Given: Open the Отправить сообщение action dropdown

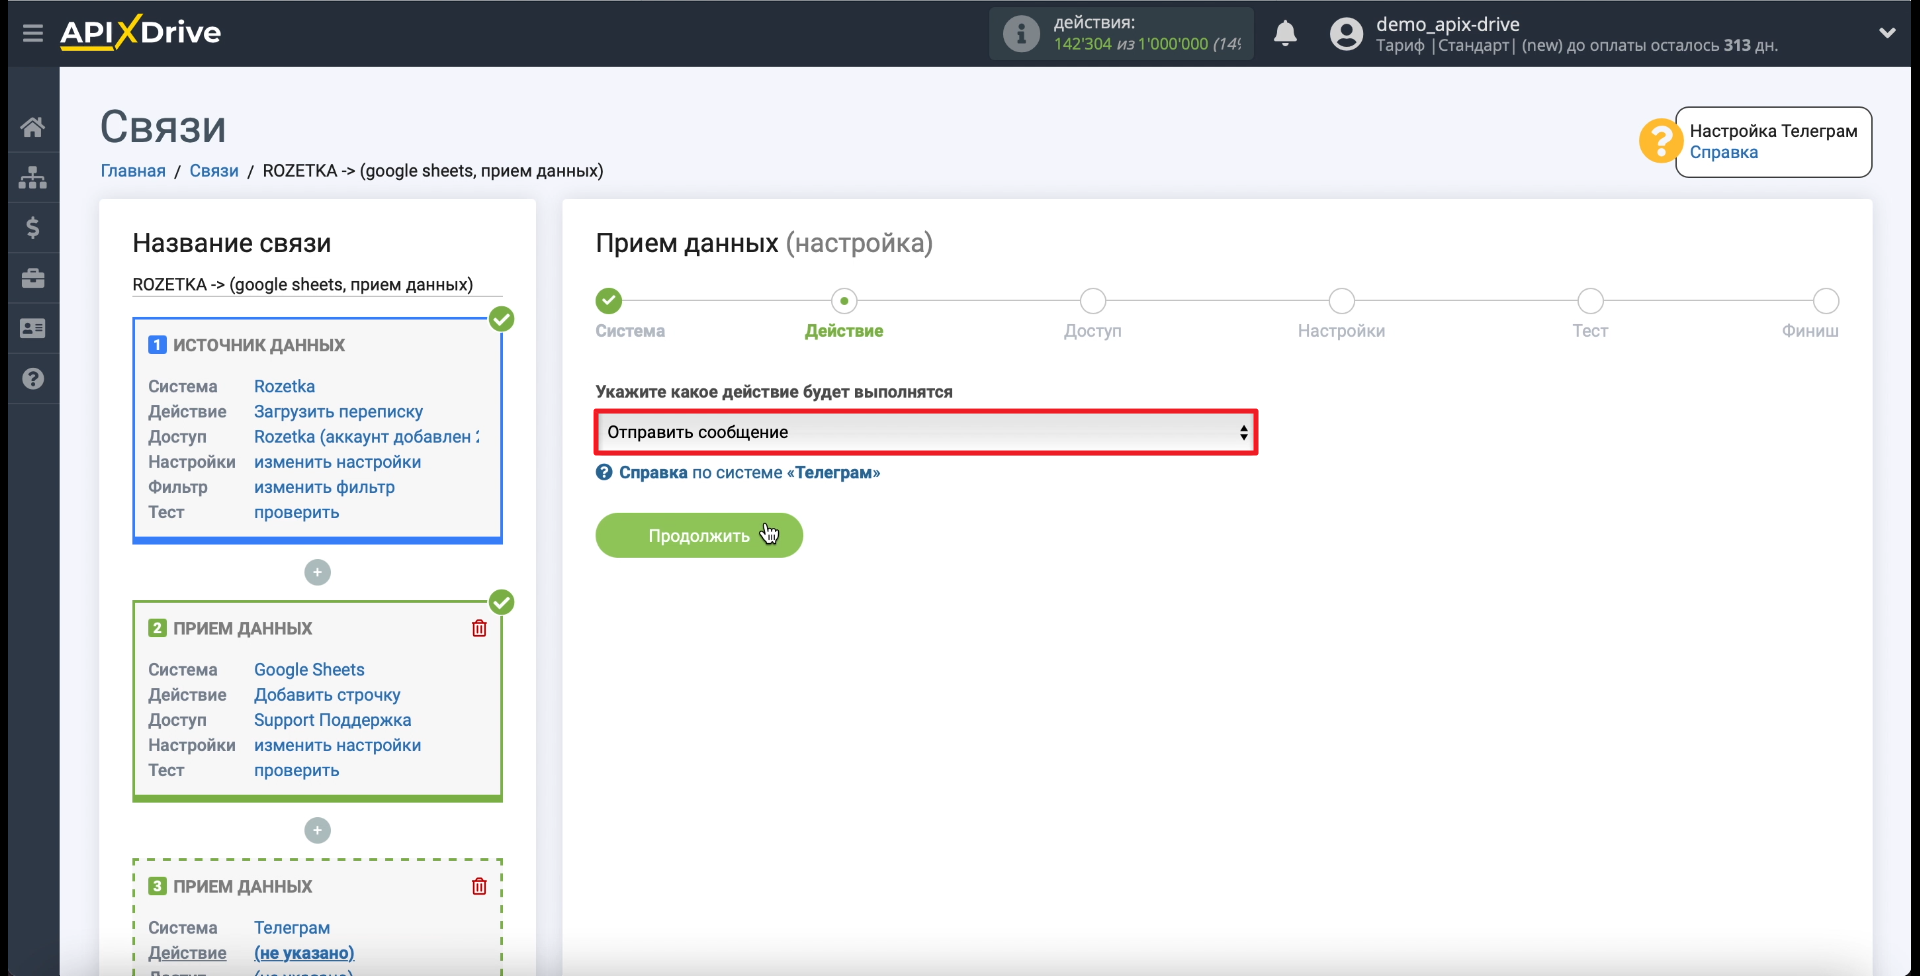Looking at the screenshot, I should [x=926, y=432].
